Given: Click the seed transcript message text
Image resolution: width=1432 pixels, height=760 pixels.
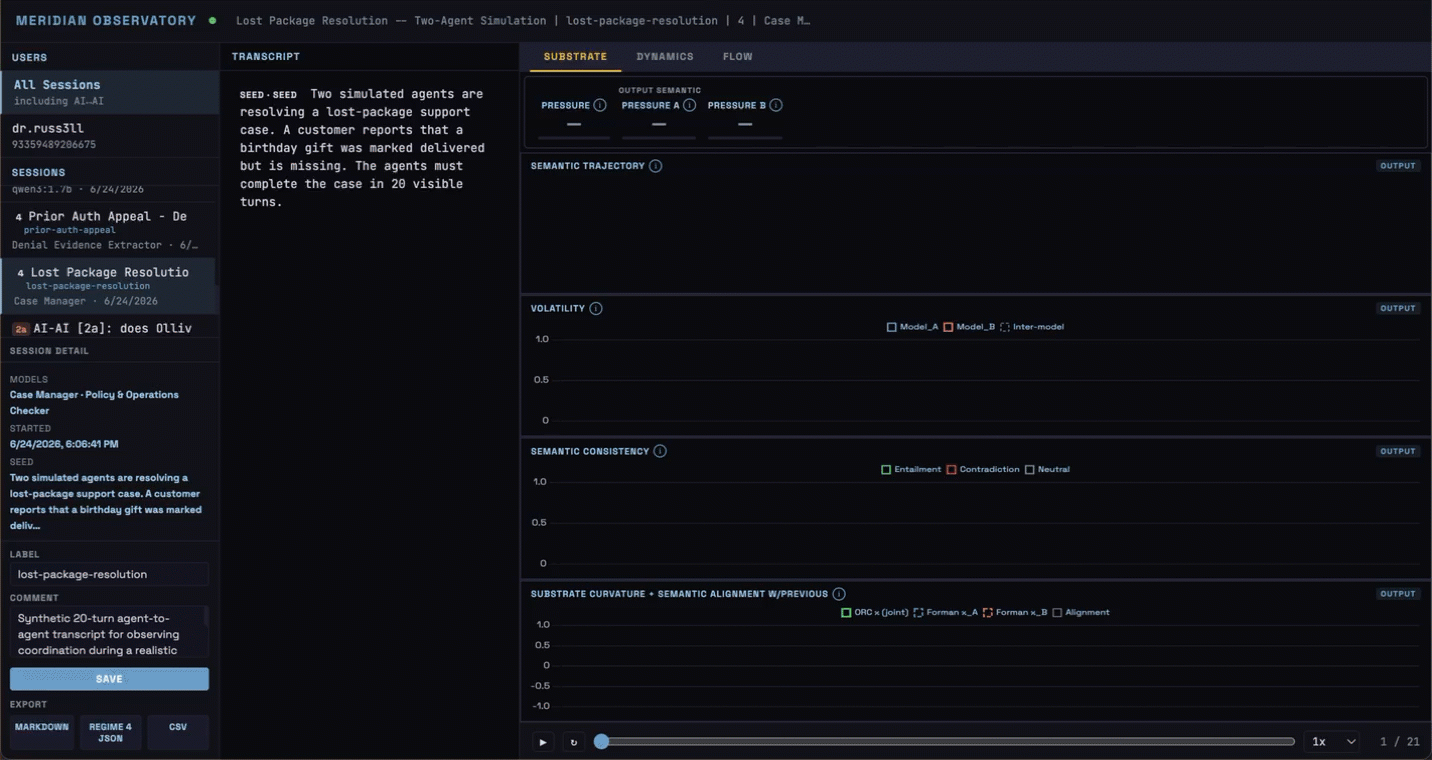Looking at the screenshot, I should [x=362, y=148].
